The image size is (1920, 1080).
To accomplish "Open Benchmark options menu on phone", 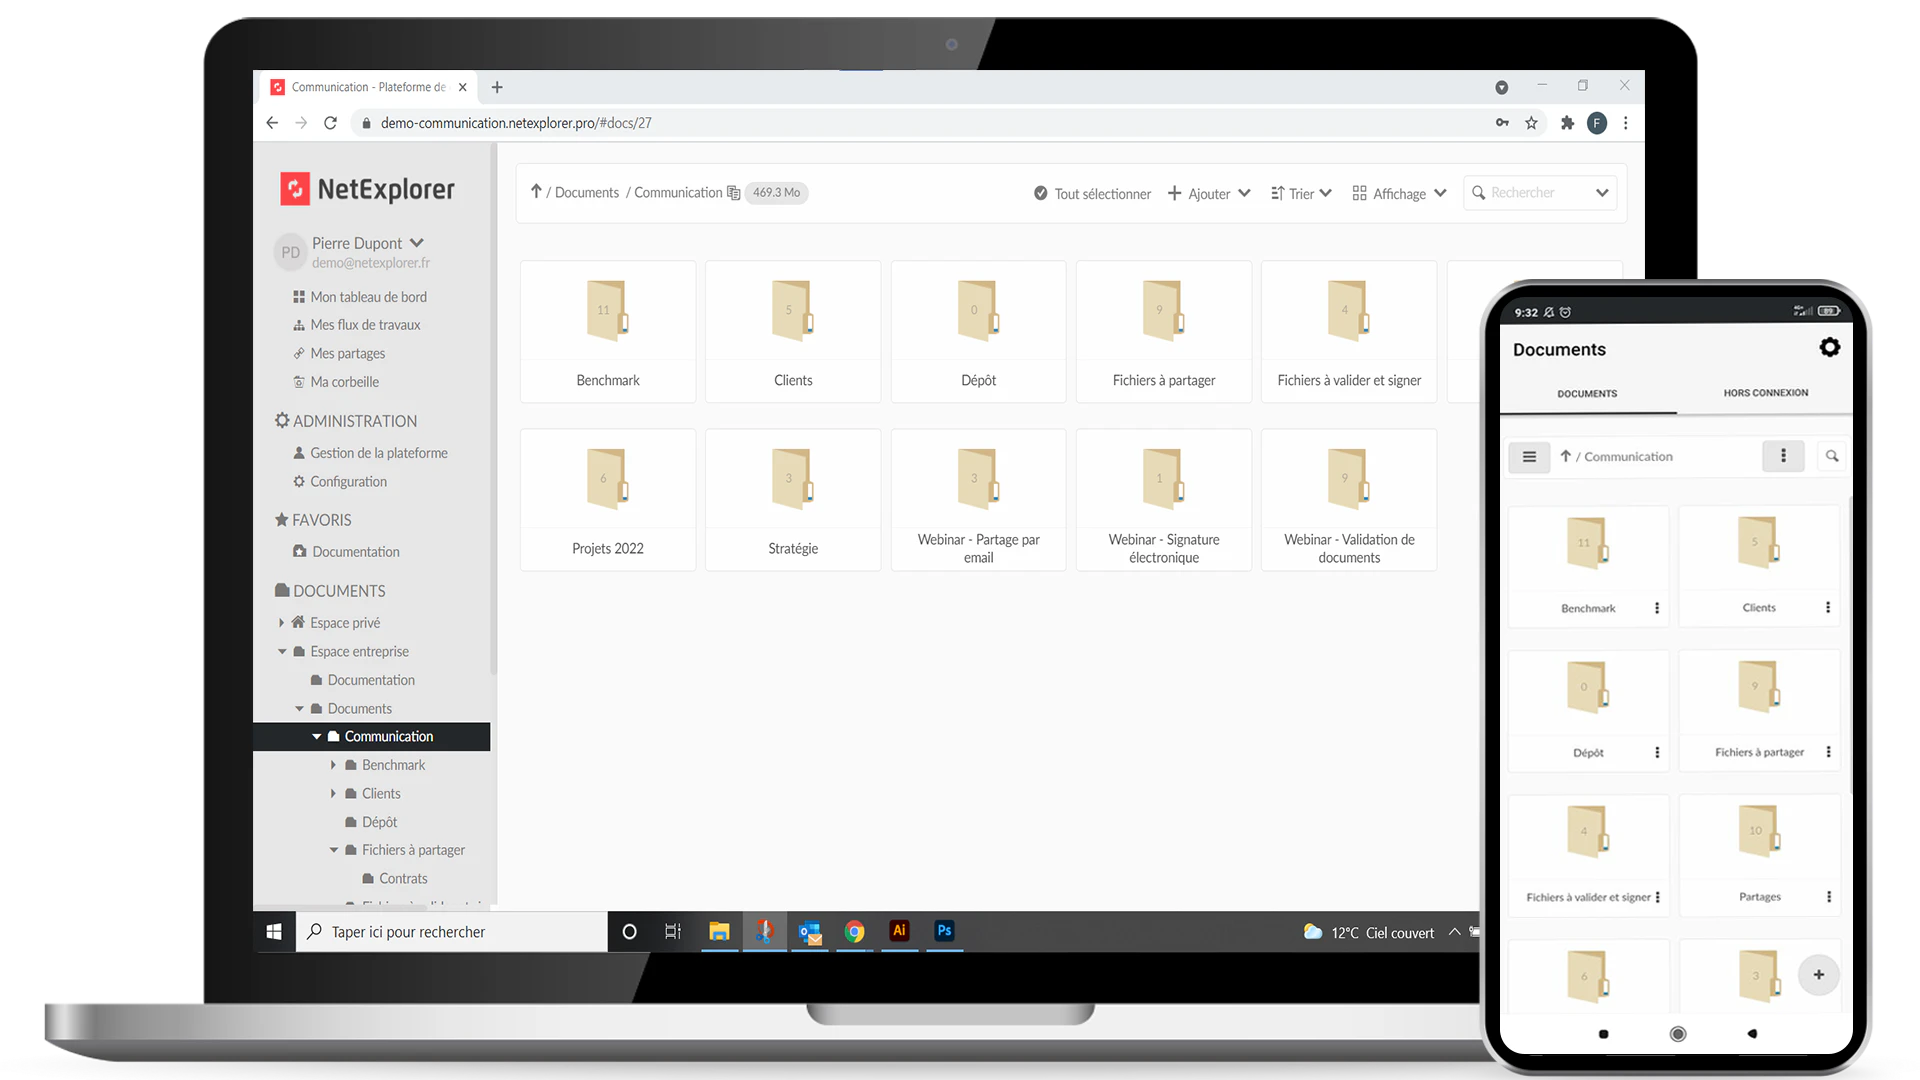I will (1657, 608).
